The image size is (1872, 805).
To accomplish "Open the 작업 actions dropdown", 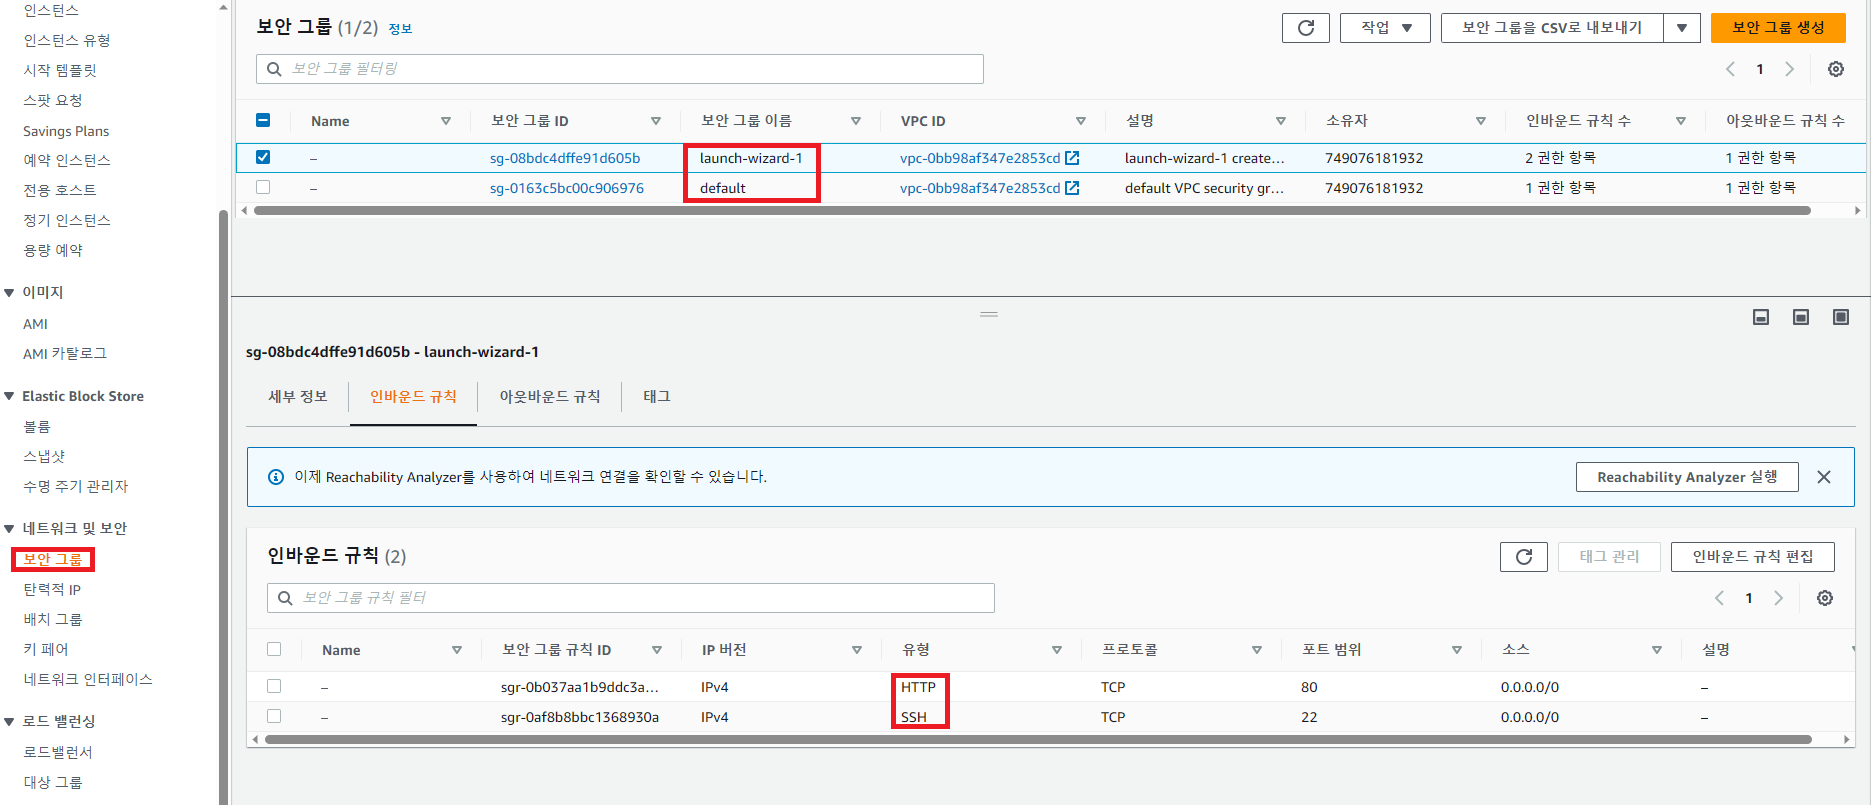I will (x=1385, y=28).
